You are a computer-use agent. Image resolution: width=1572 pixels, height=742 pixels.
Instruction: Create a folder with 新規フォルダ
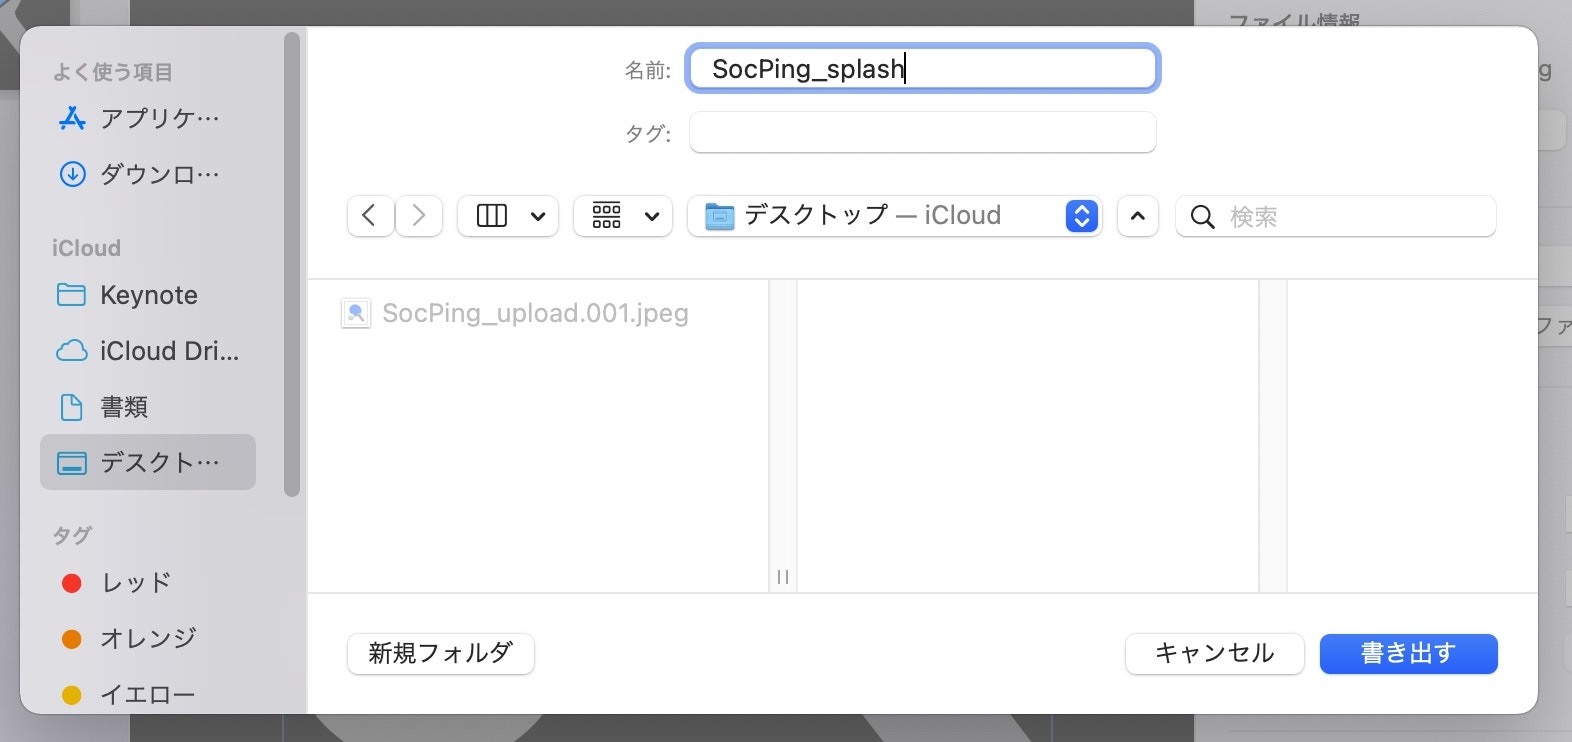[x=441, y=654]
